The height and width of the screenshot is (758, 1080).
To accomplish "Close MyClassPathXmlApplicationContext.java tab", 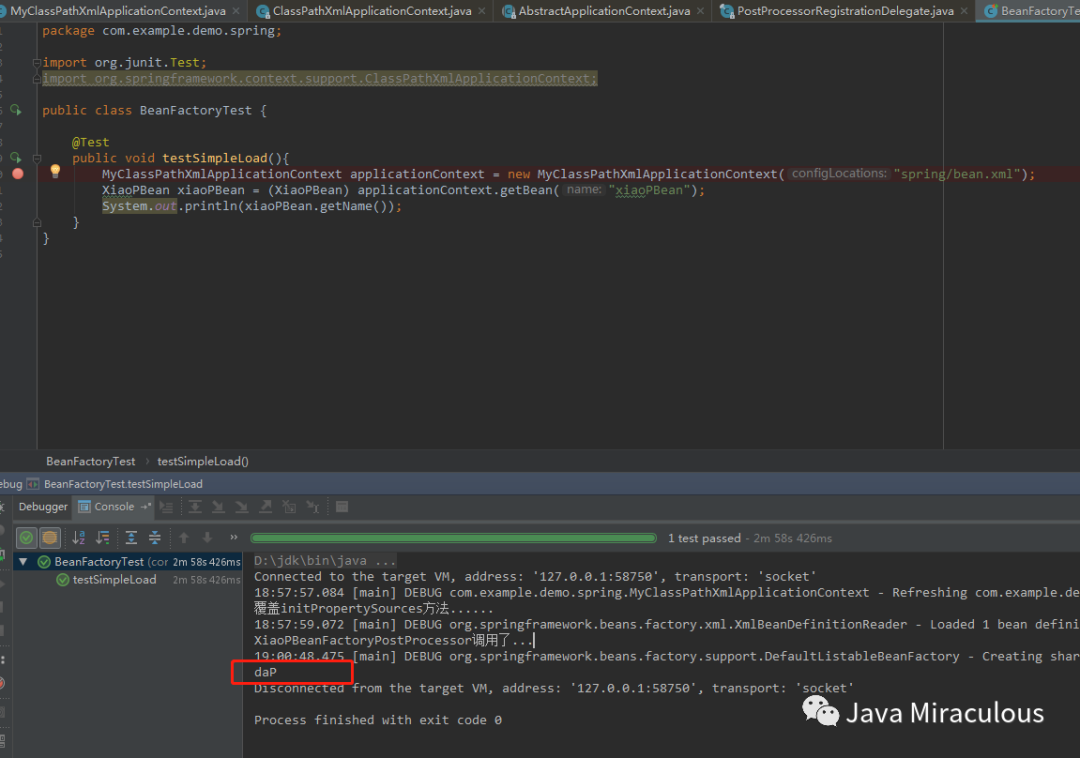I will click(x=236, y=11).
